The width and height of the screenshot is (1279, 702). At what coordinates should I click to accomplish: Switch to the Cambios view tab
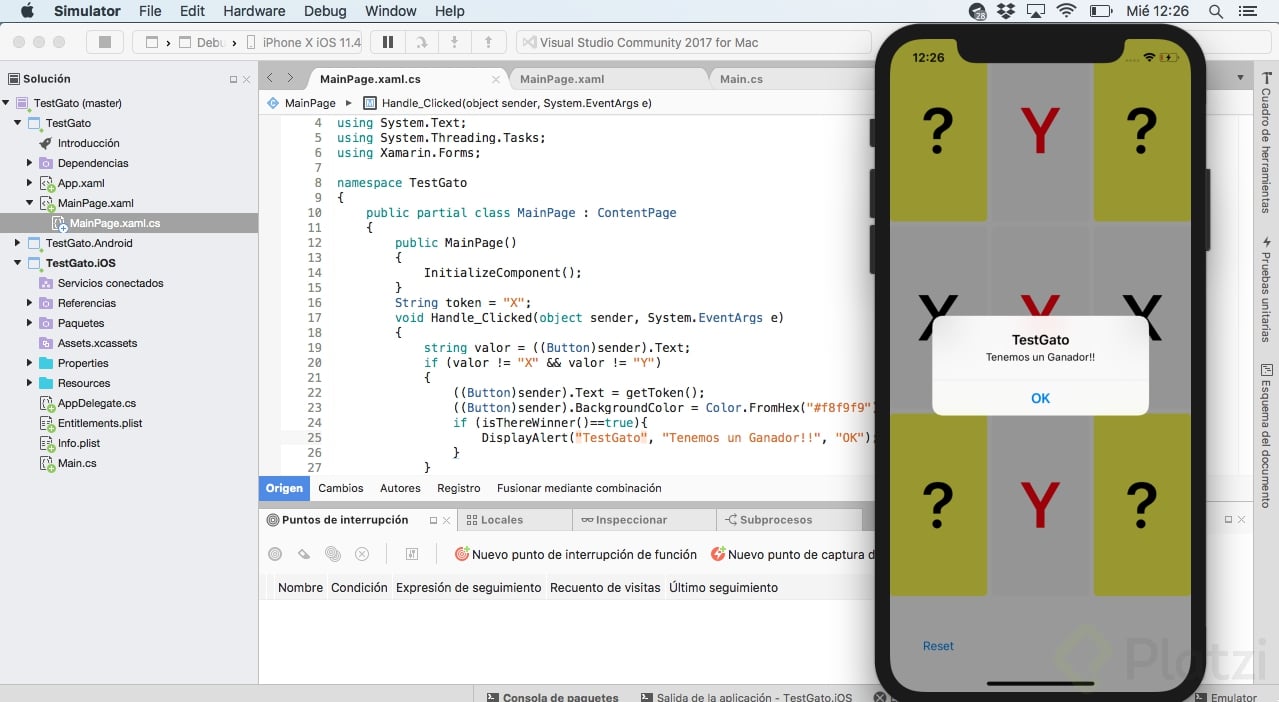coord(341,488)
